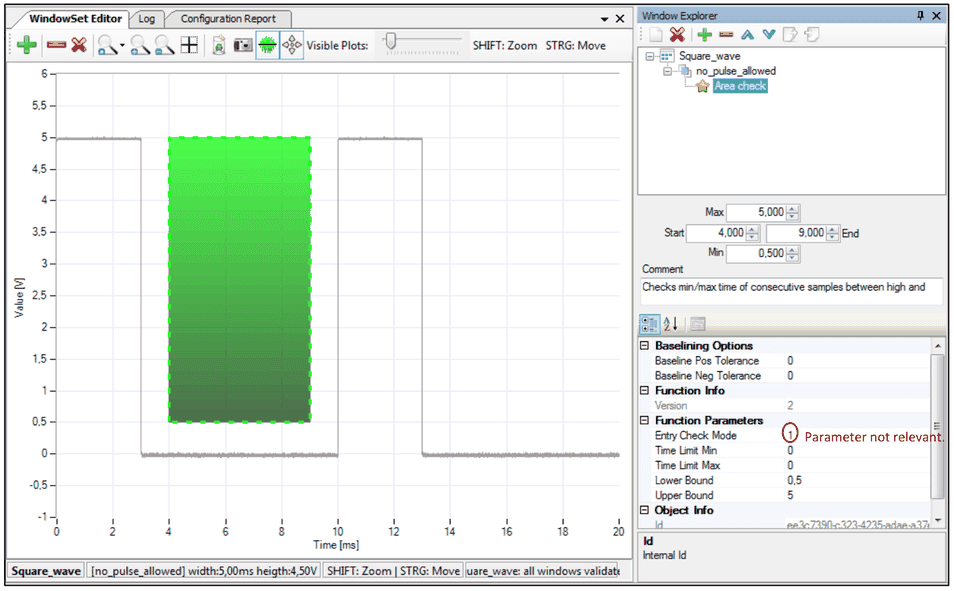
Task: Increase the End value with up stepper
Action: (832, 229)
